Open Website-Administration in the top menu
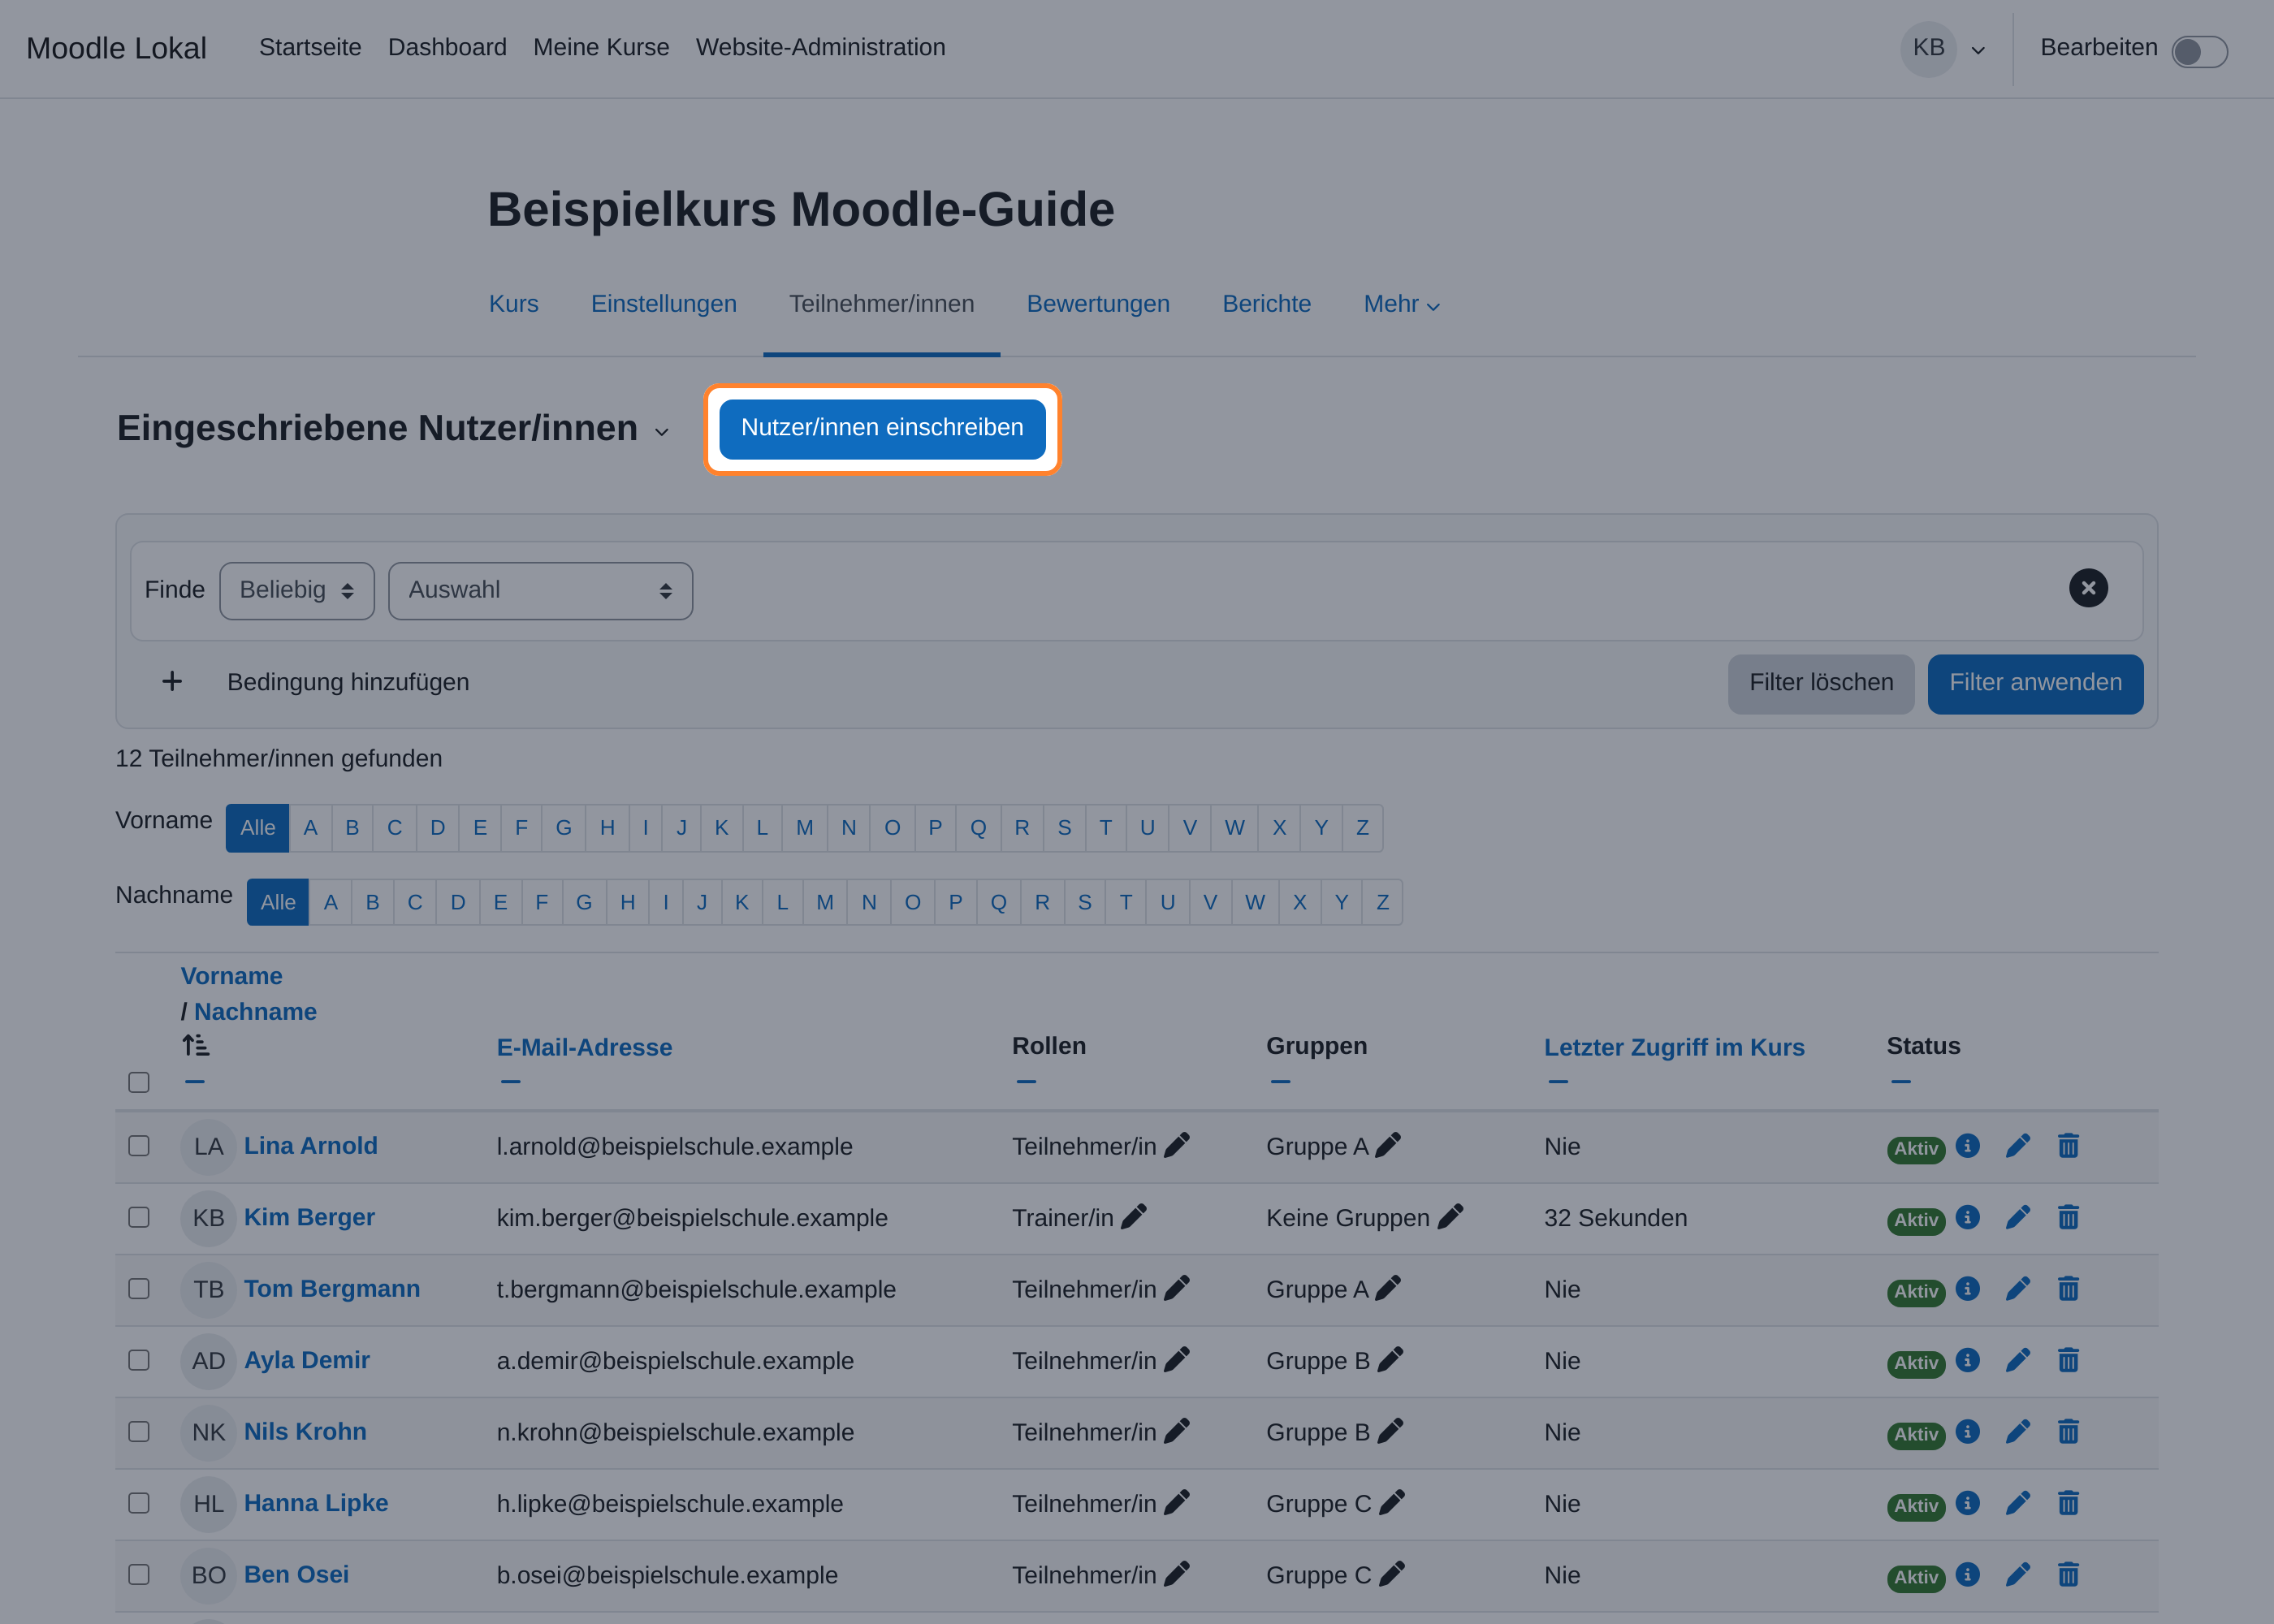This screenshot has height=1624, width=2274. coord(820,47)
